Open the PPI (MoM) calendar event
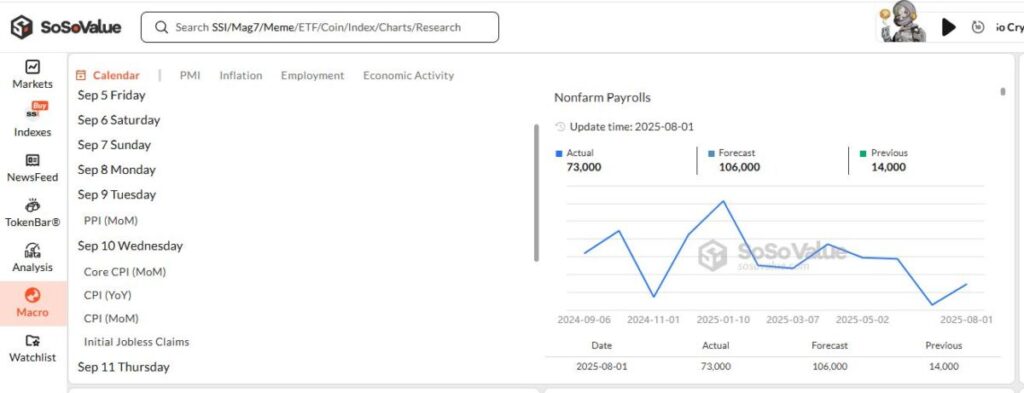 [x=111, y=221]
